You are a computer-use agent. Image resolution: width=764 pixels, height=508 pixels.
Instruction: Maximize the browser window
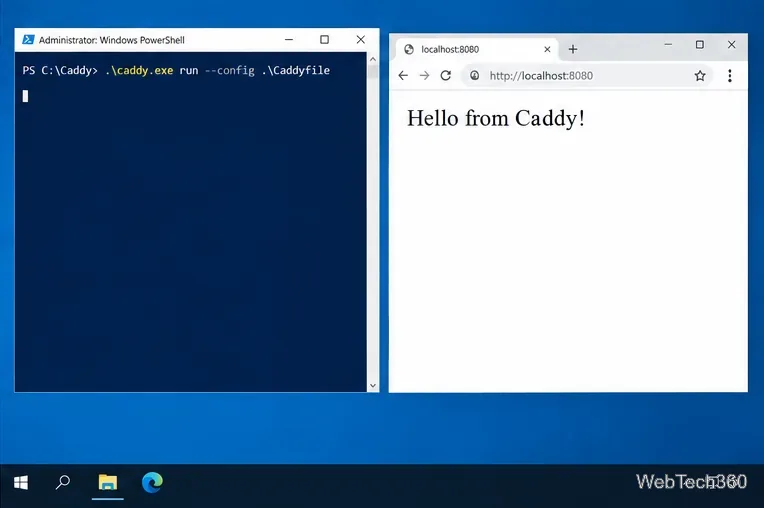point(700,44)
